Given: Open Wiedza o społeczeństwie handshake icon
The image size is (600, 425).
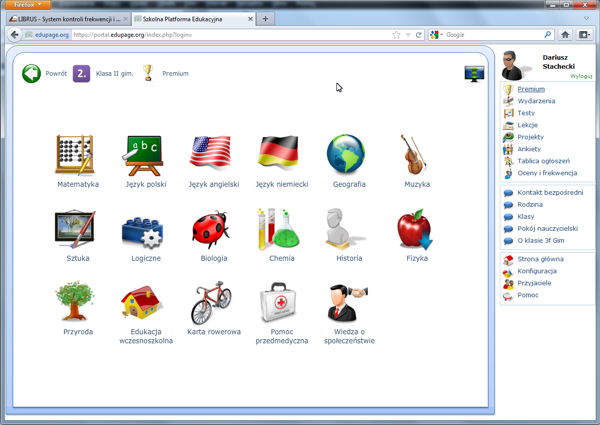Looking at the screenshot, I should click(347, 302).
